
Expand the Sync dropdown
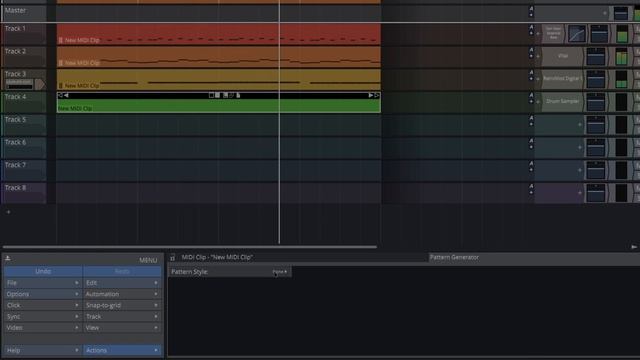click(42, 317)
